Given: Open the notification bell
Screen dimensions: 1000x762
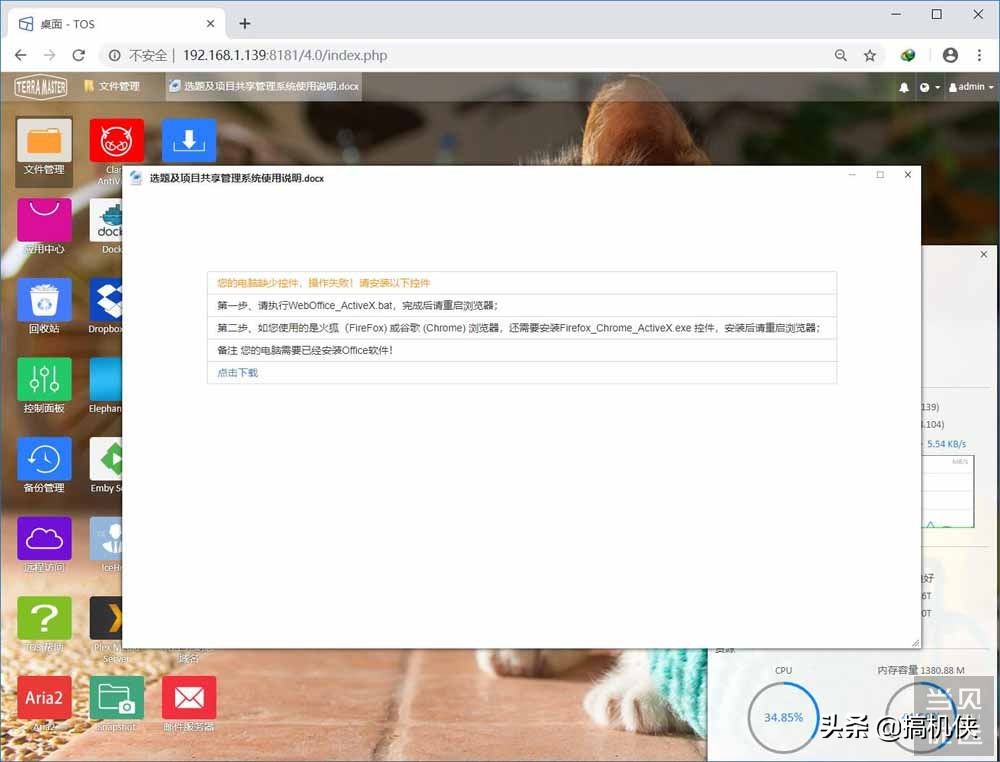Looking at the screenshot, I should click(905, 87).
